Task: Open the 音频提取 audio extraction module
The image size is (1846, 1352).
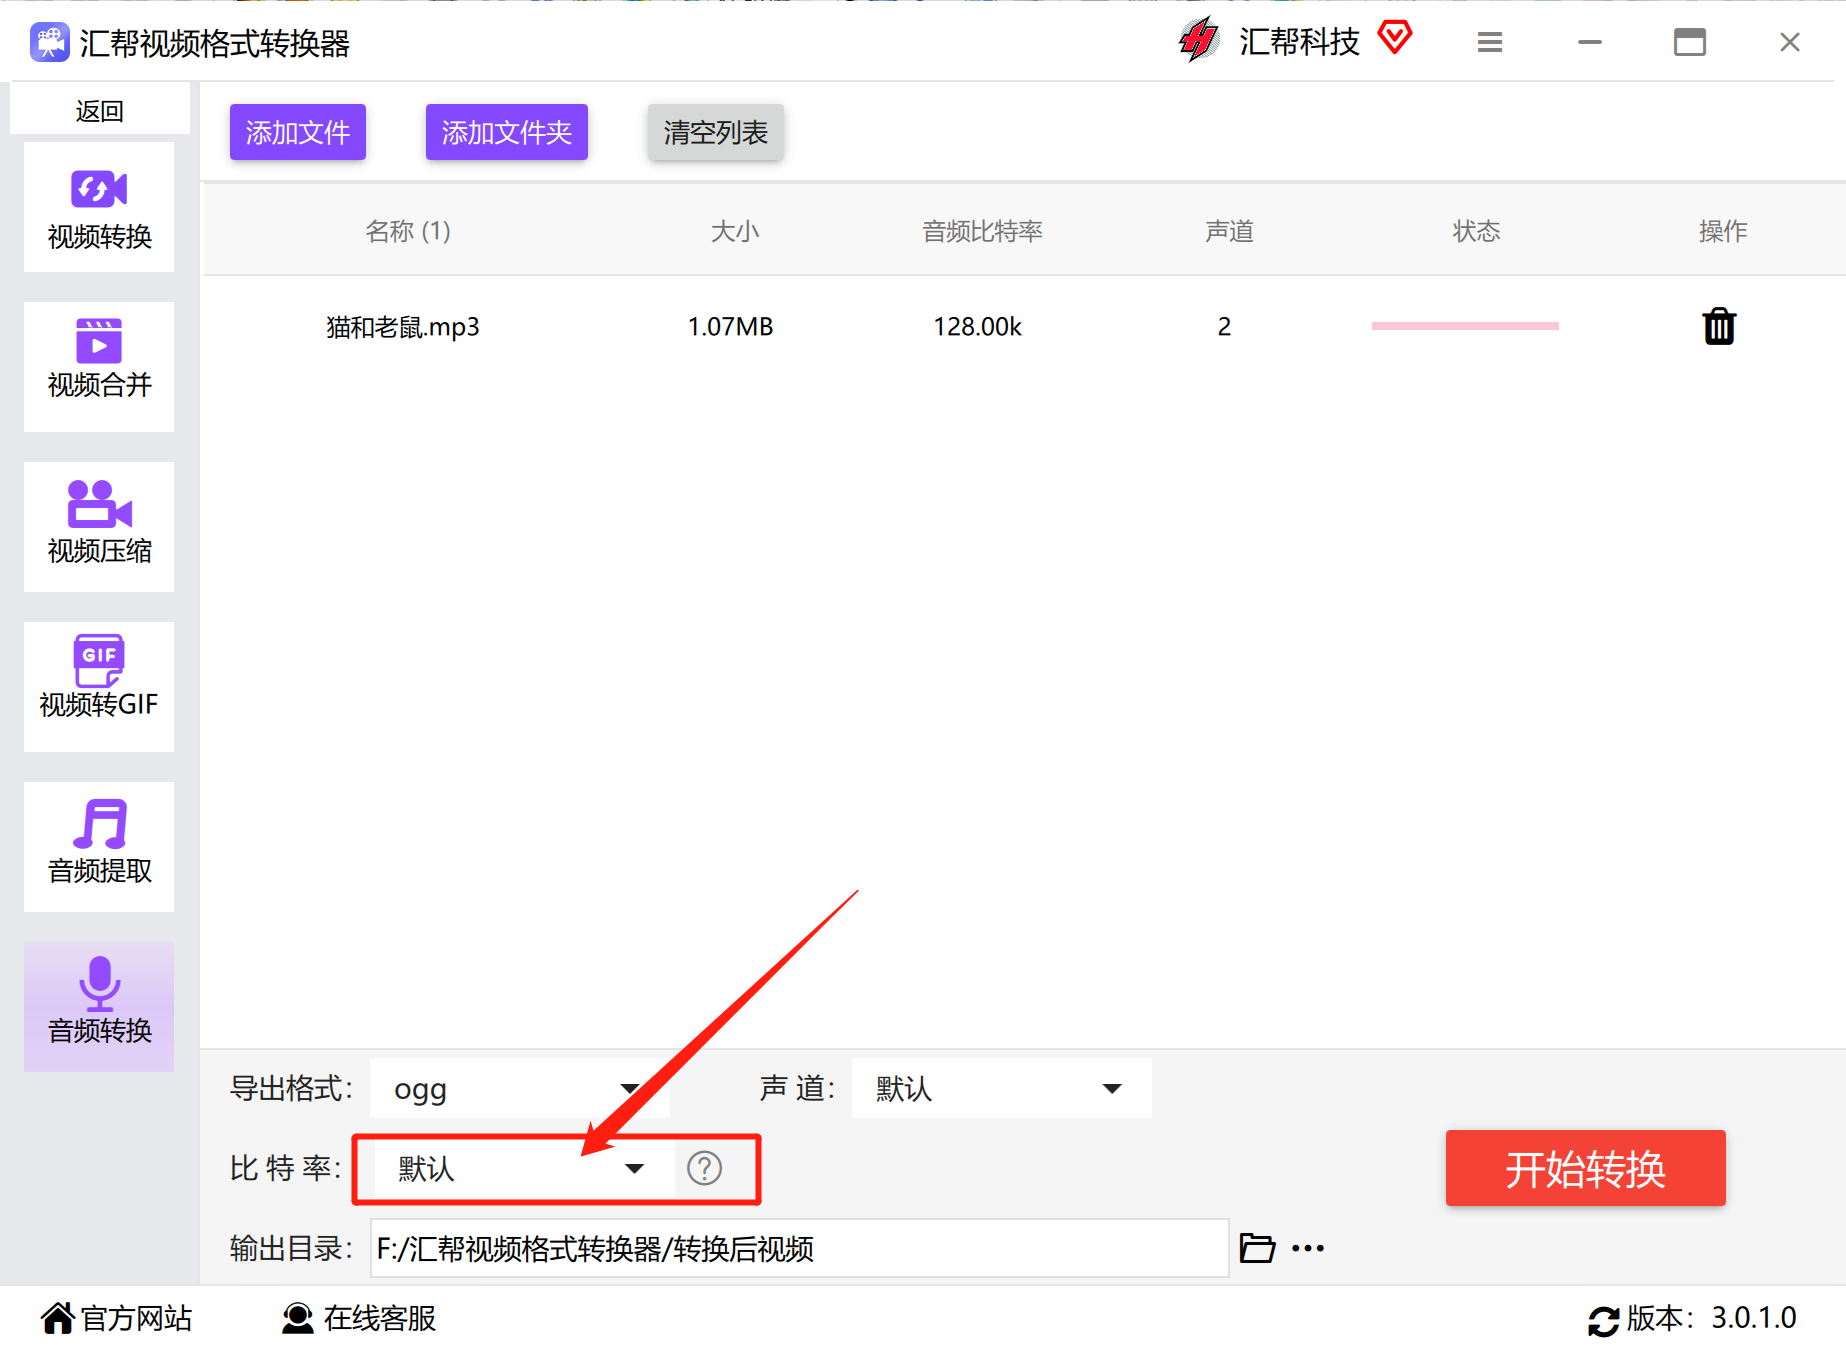Action: 99,847
